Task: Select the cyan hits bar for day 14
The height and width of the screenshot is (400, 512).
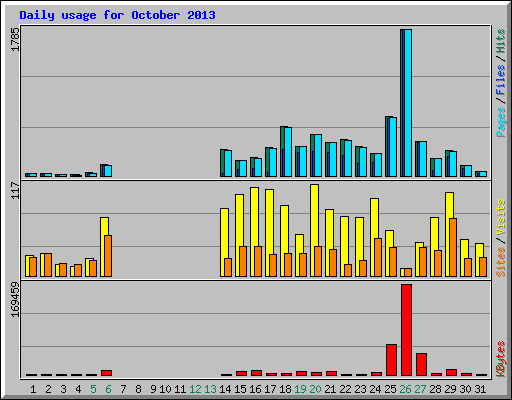Action: click(228, 163)
